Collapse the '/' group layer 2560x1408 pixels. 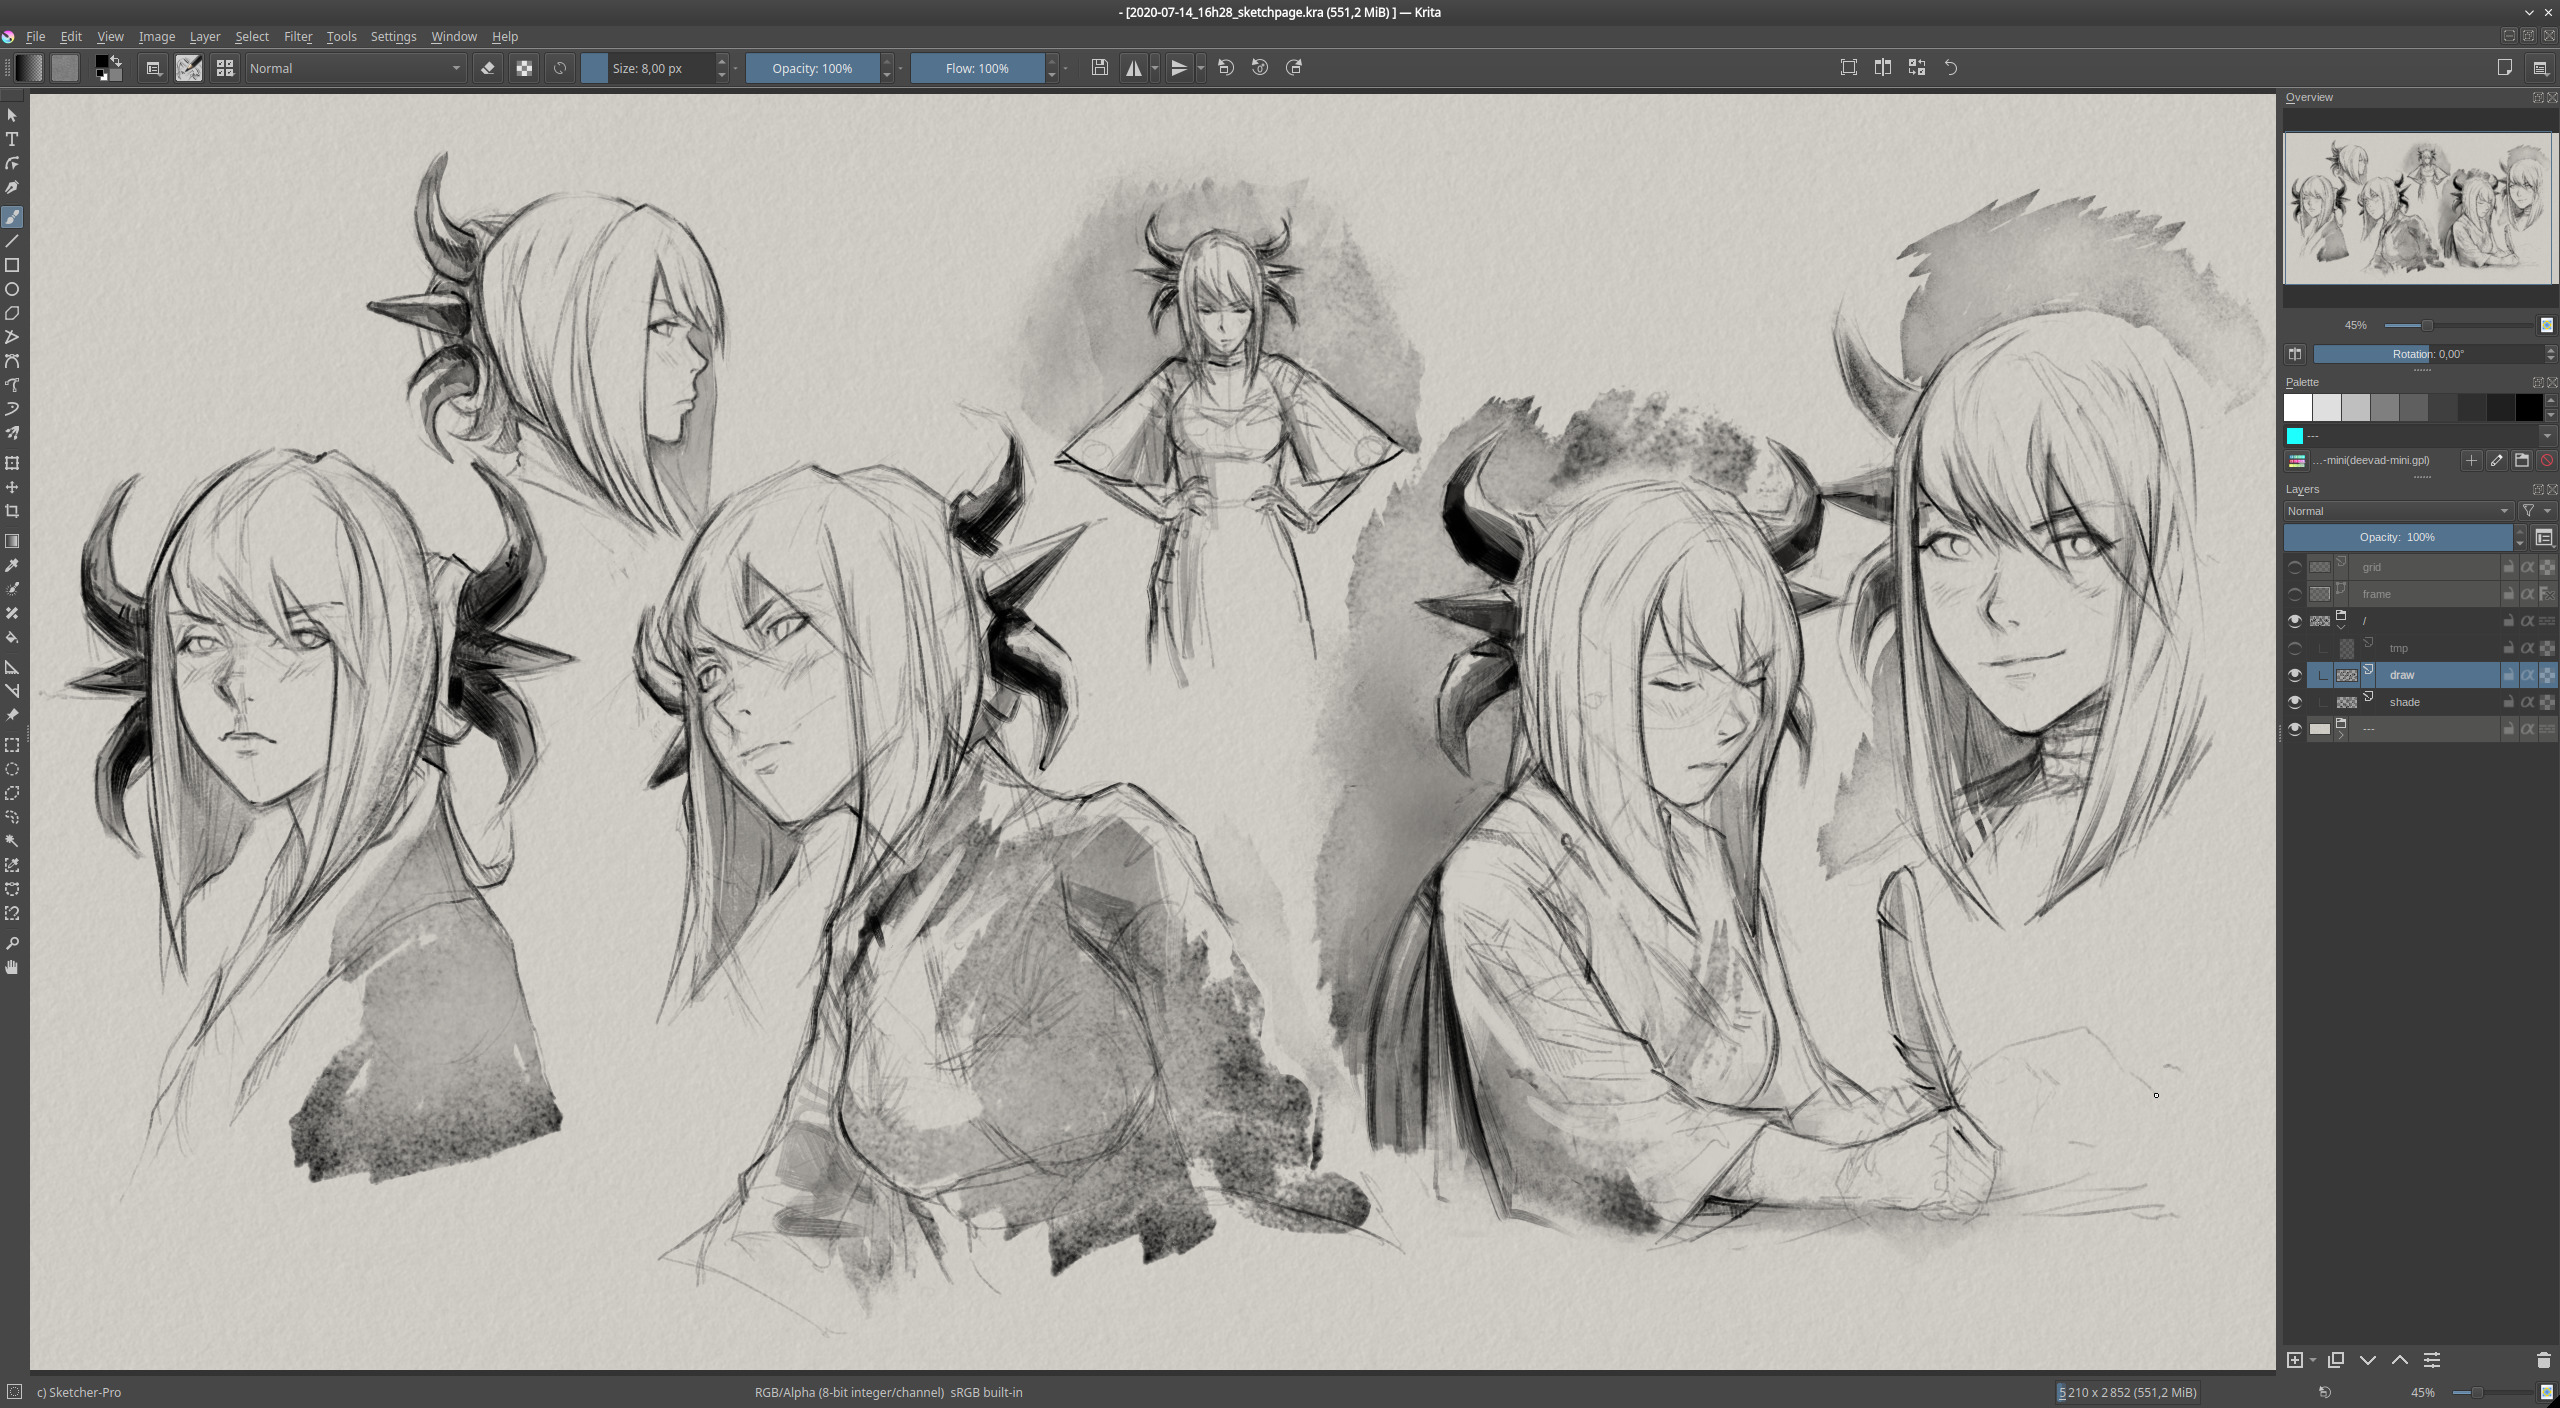click(2341, 626)
